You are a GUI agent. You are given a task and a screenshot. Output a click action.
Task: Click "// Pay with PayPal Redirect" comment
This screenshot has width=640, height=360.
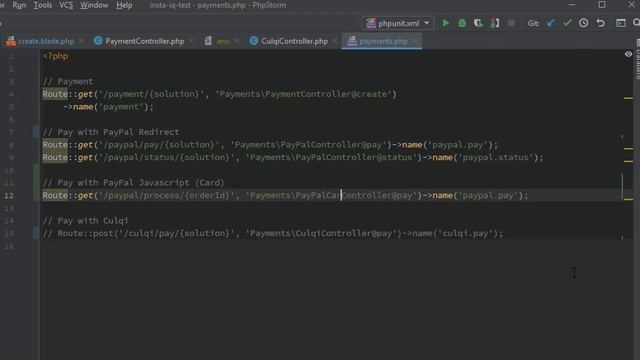pyautogui.click(x=111, y=132)
